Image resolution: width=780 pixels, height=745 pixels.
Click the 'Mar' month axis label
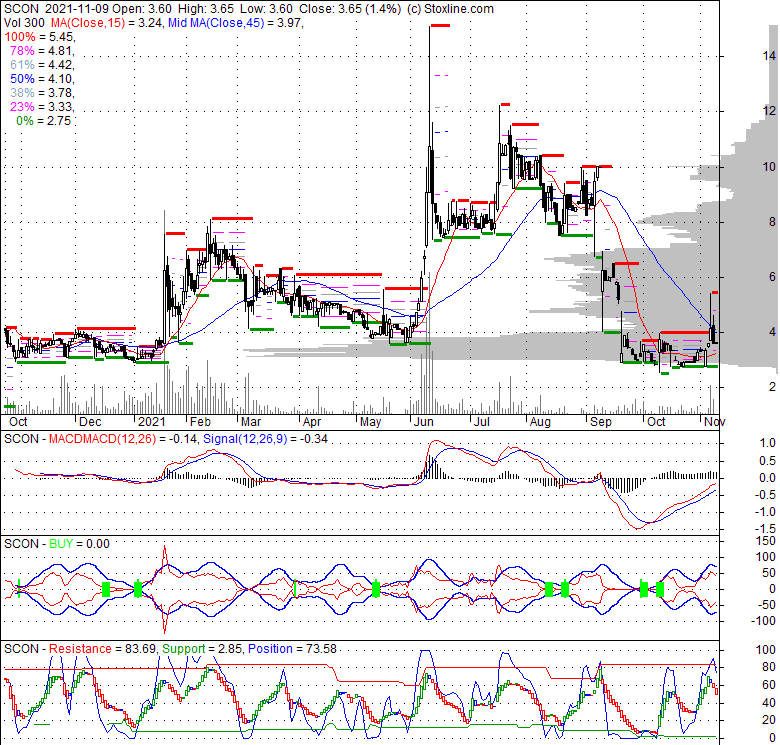point(251,422)
